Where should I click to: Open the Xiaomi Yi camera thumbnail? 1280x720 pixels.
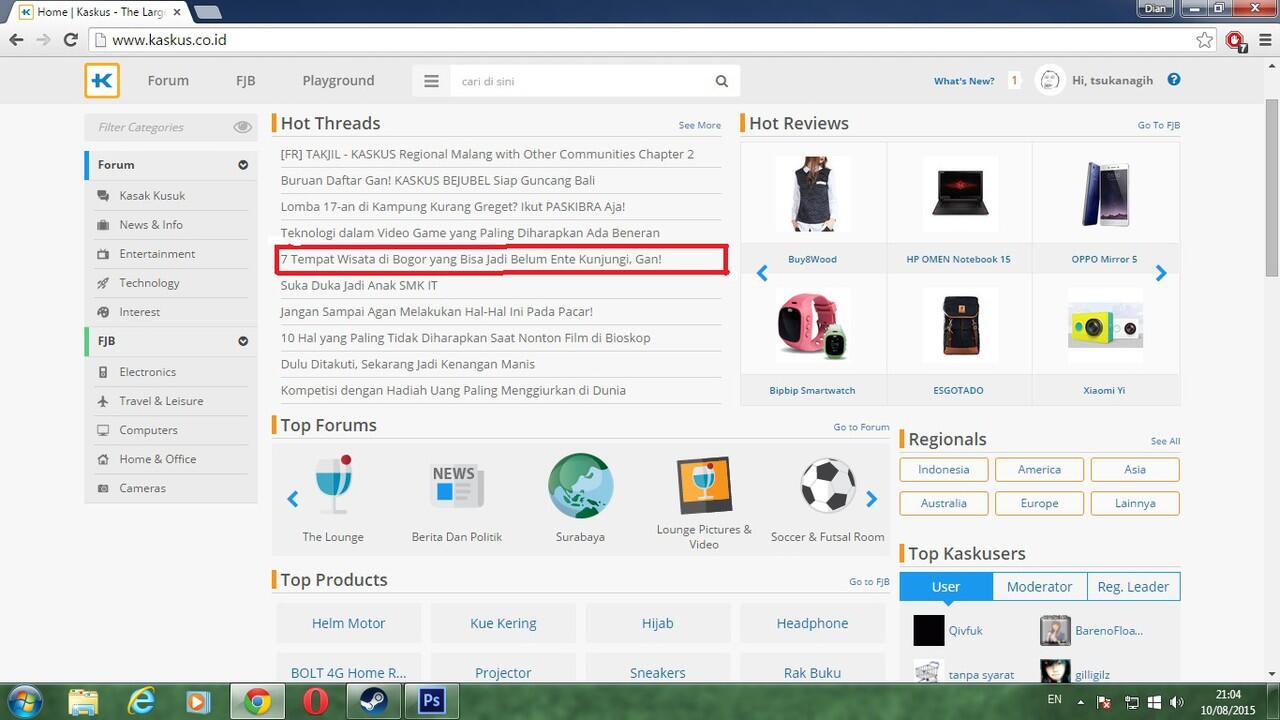pyautogui.click(x=1105, y=325)
